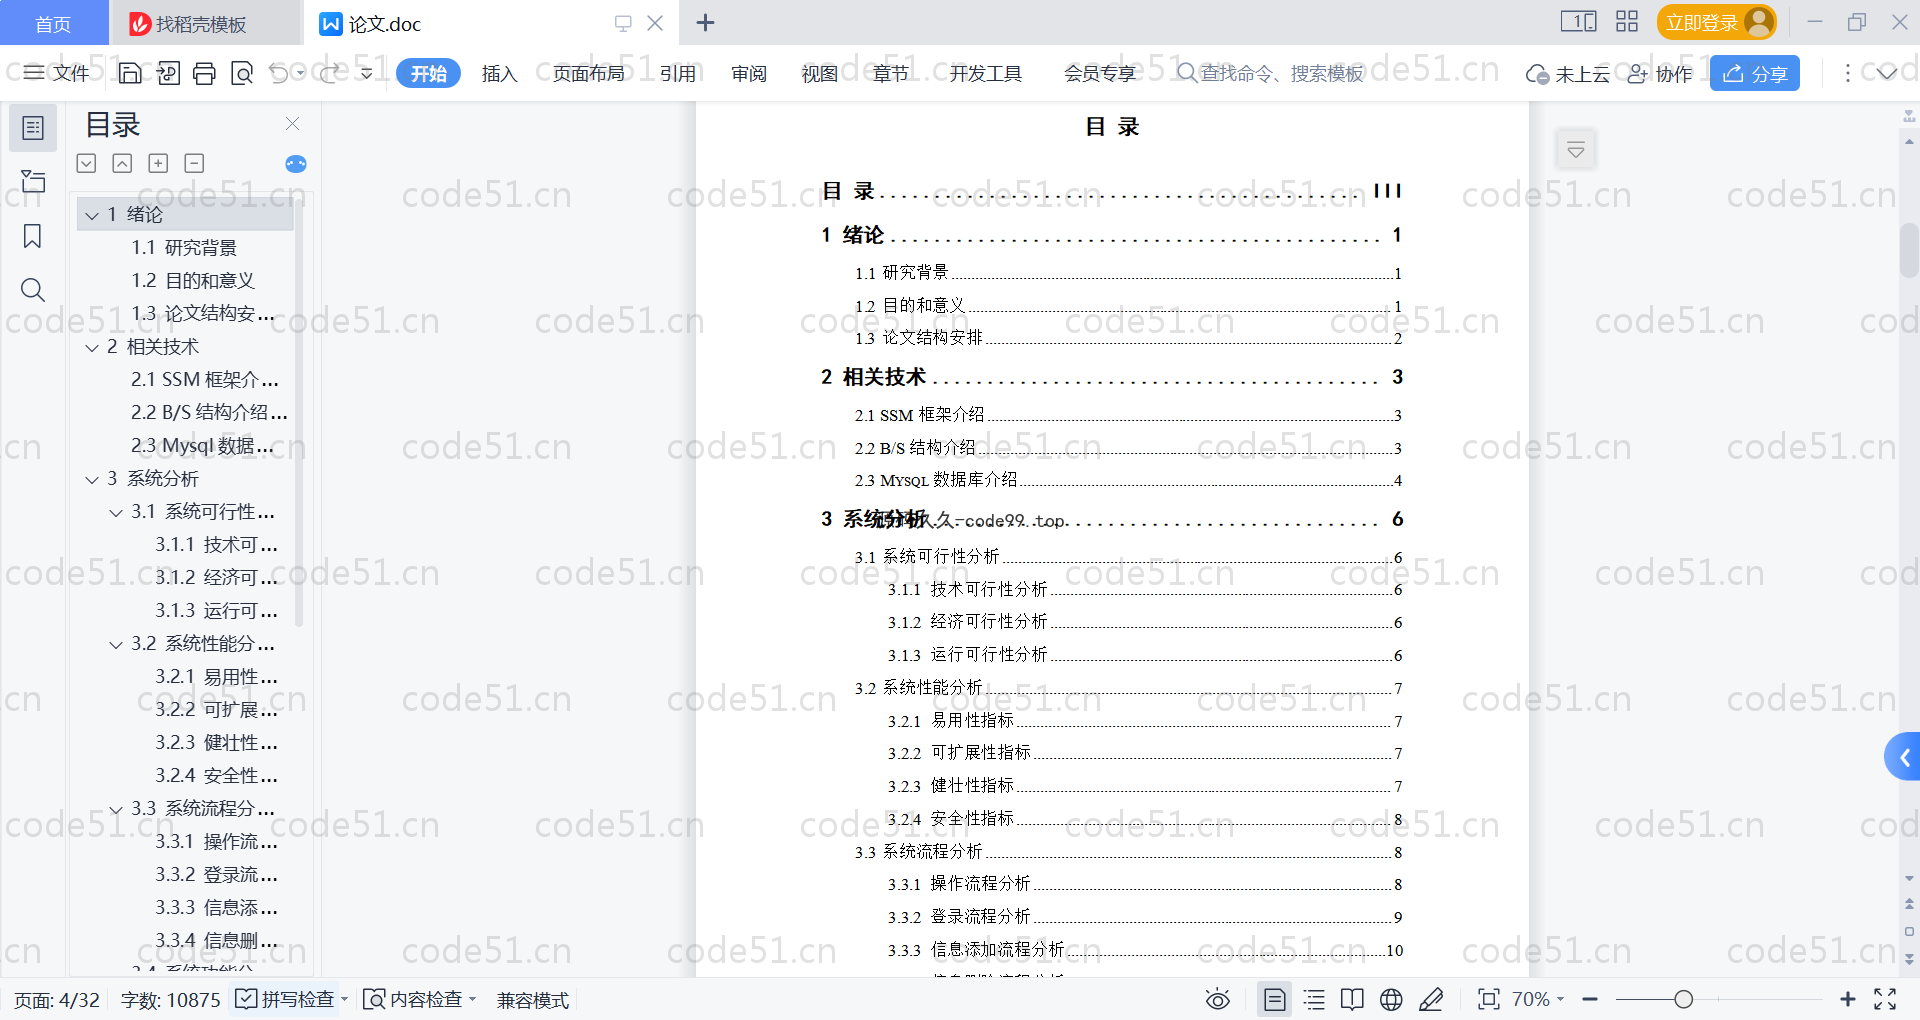Screen dimensions: 1920x1020
Task: Close the 目录 navigation pane
Action: (x=292, y=123)
